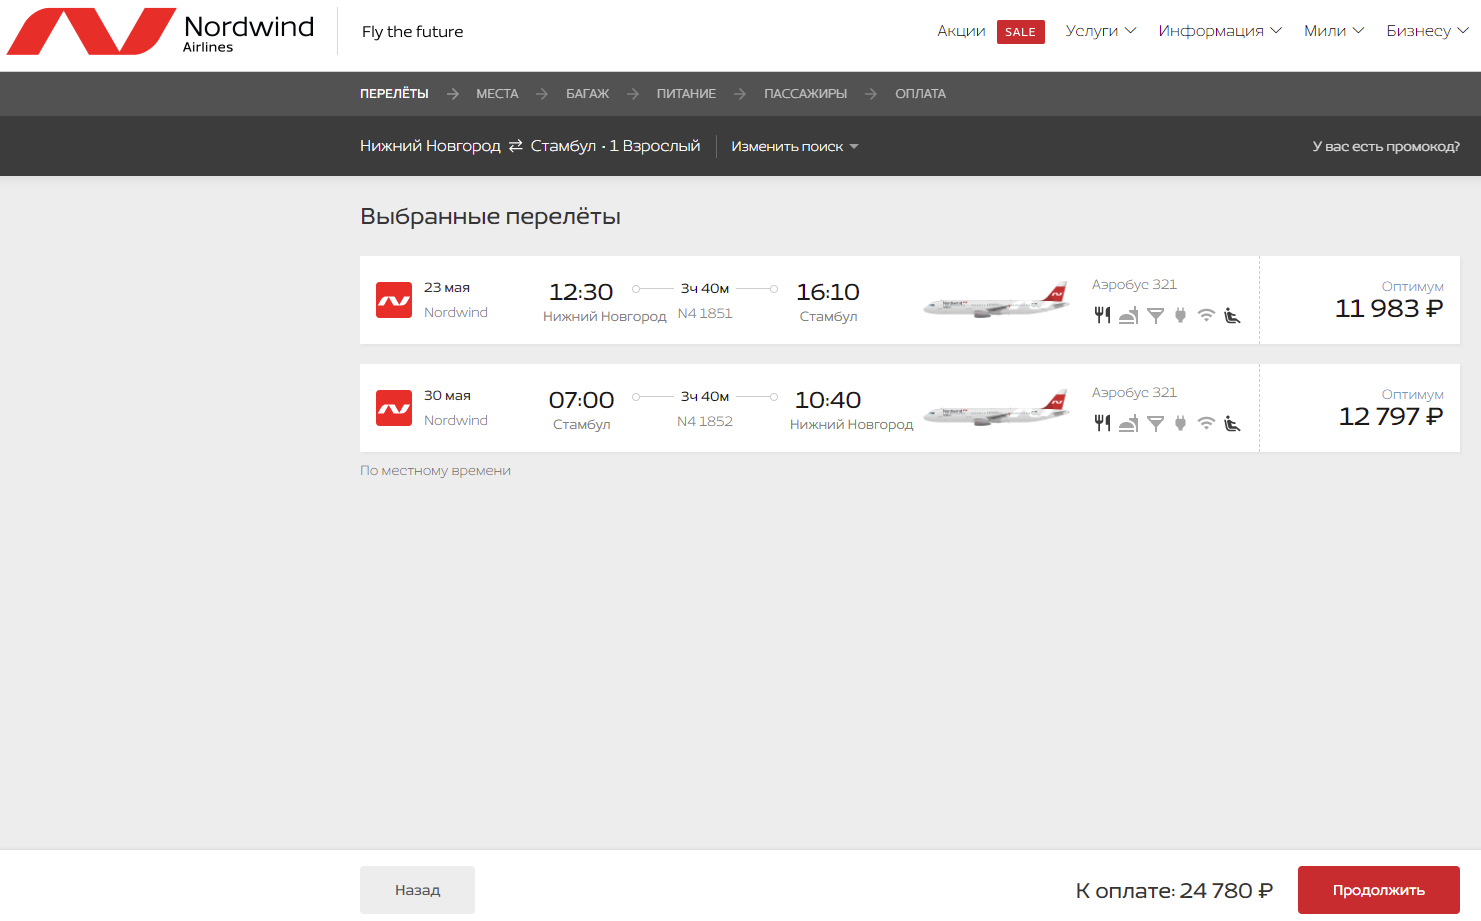
Task: Click the Nordwind carrier logo on the 30 мая flight
Action: click(x=394, y=408)
